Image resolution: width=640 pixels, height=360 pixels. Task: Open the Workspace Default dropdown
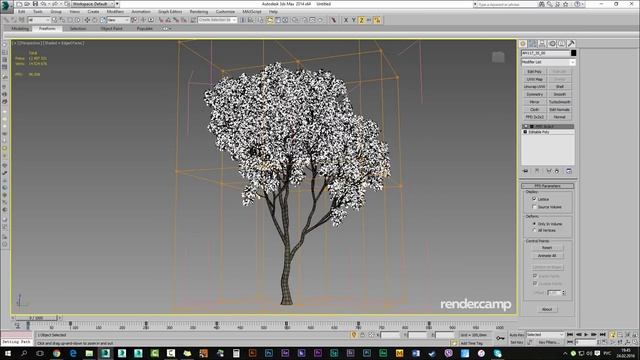pos(93,4)
